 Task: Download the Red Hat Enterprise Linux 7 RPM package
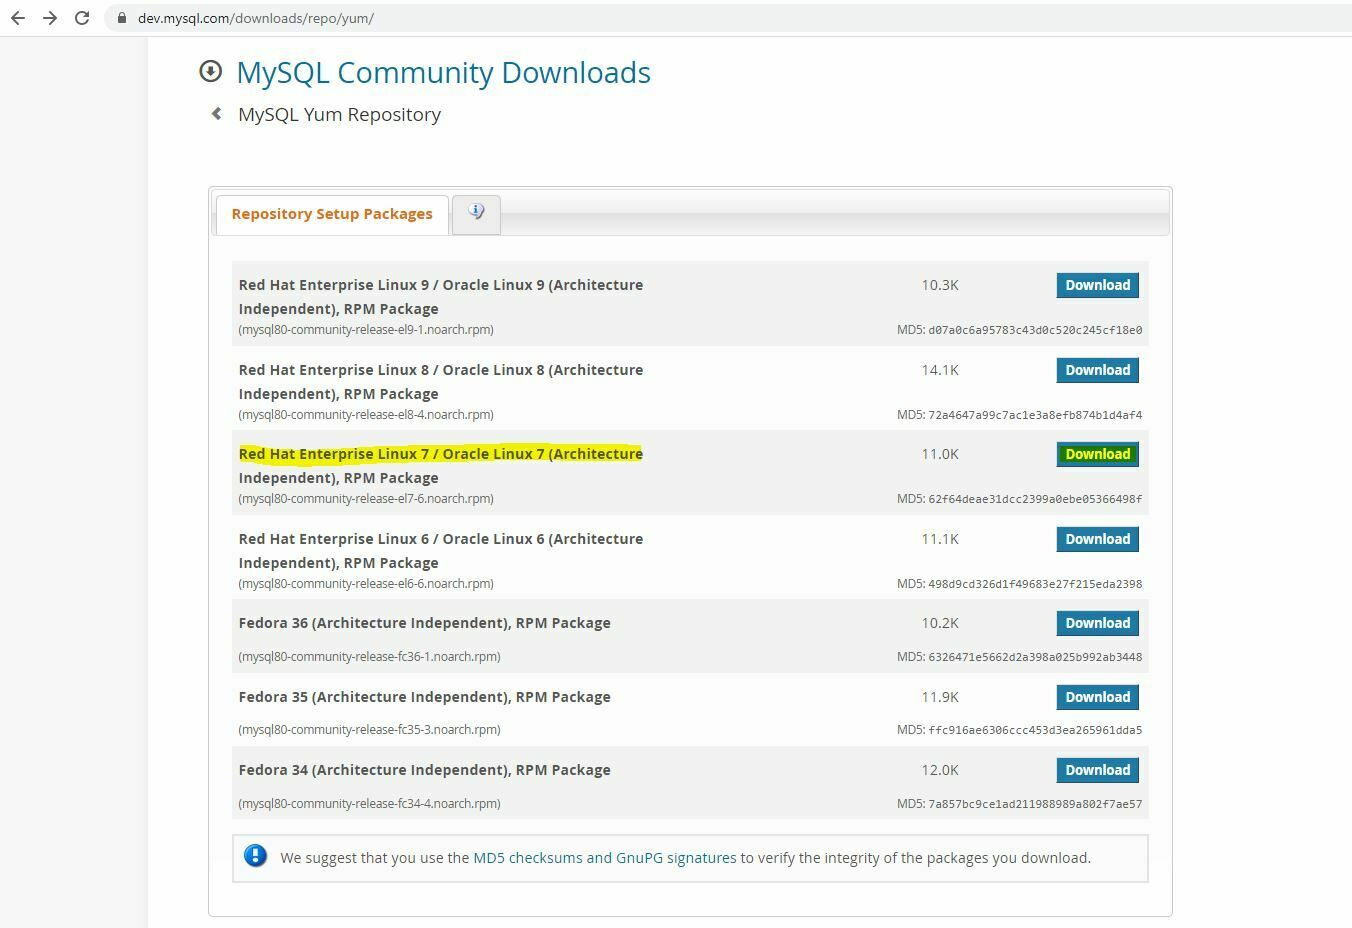coord(1097,454)
